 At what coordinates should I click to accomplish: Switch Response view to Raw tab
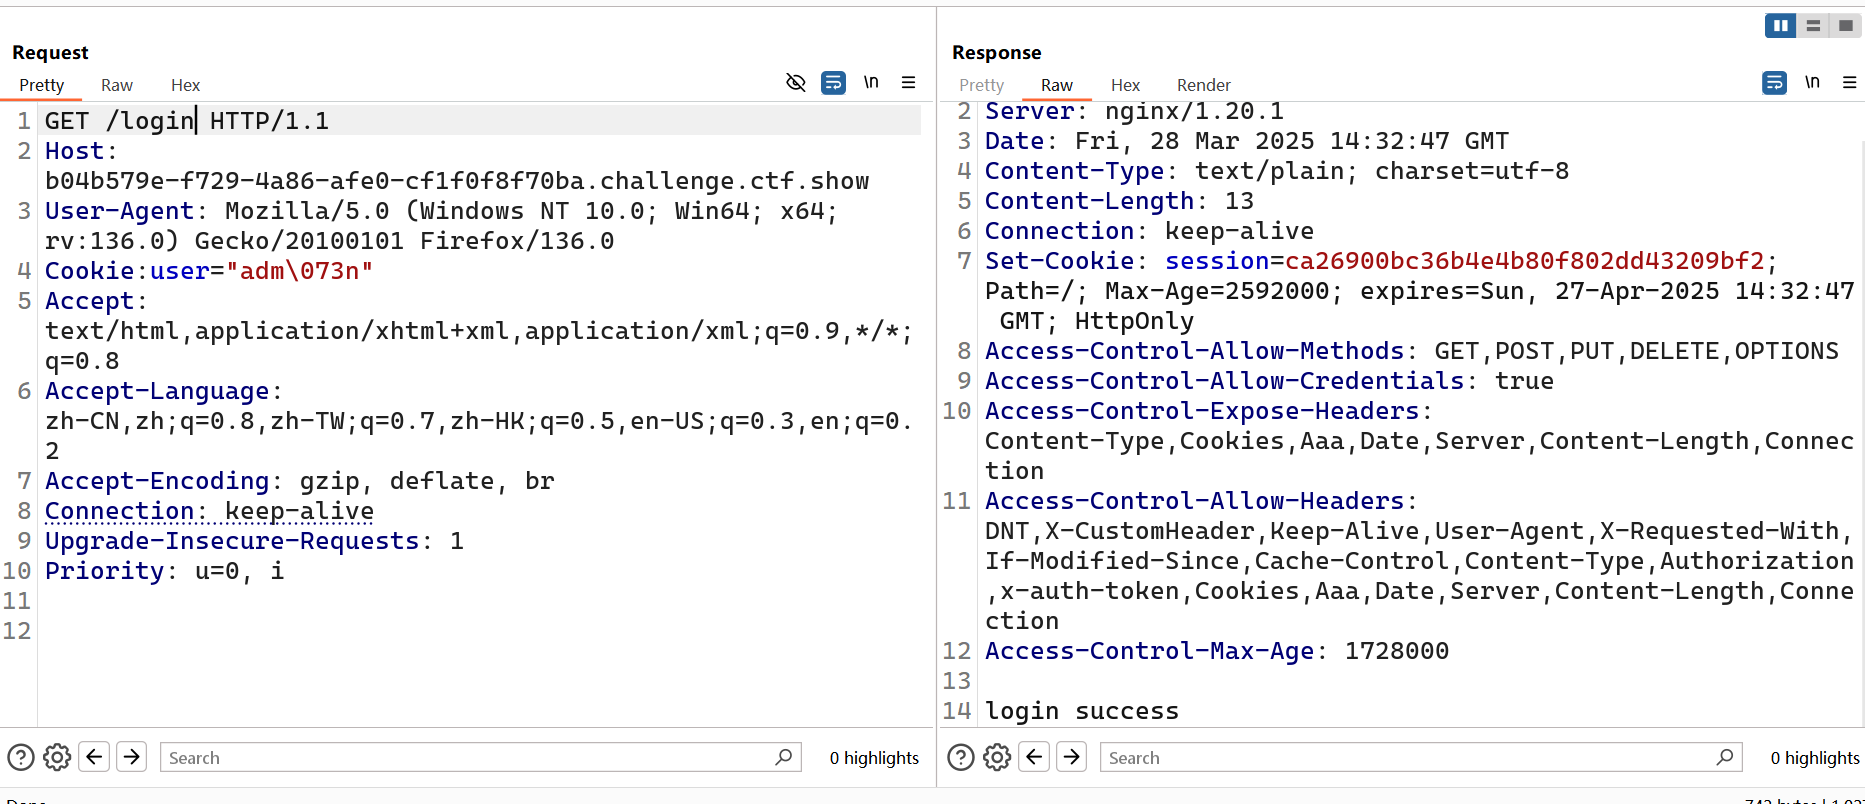1056,85
